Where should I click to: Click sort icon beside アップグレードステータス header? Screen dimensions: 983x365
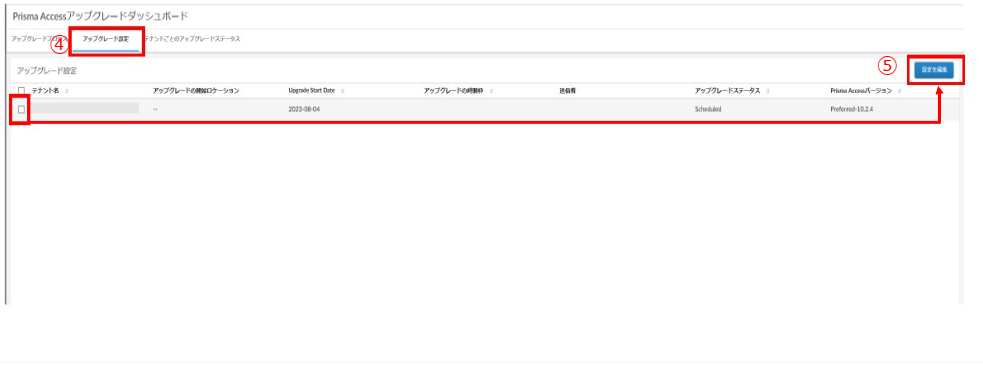pos(769,91)
